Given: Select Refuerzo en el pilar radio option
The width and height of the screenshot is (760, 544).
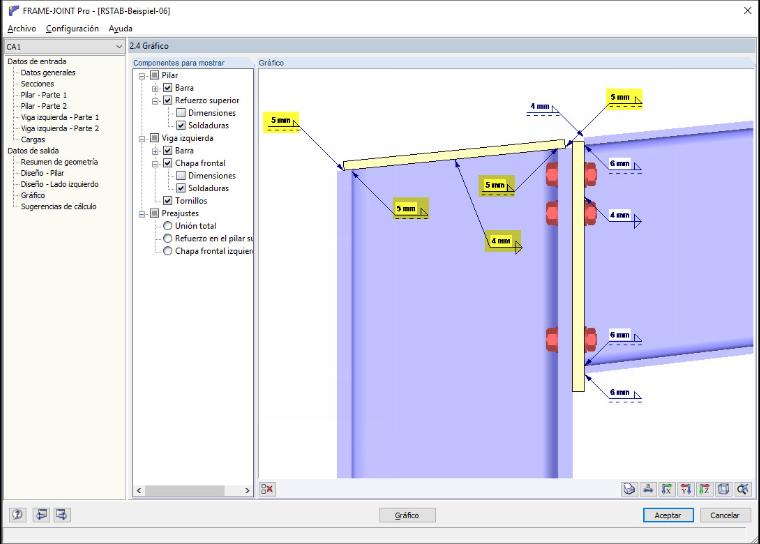Looking at the screenshot, I should point(168,239).
